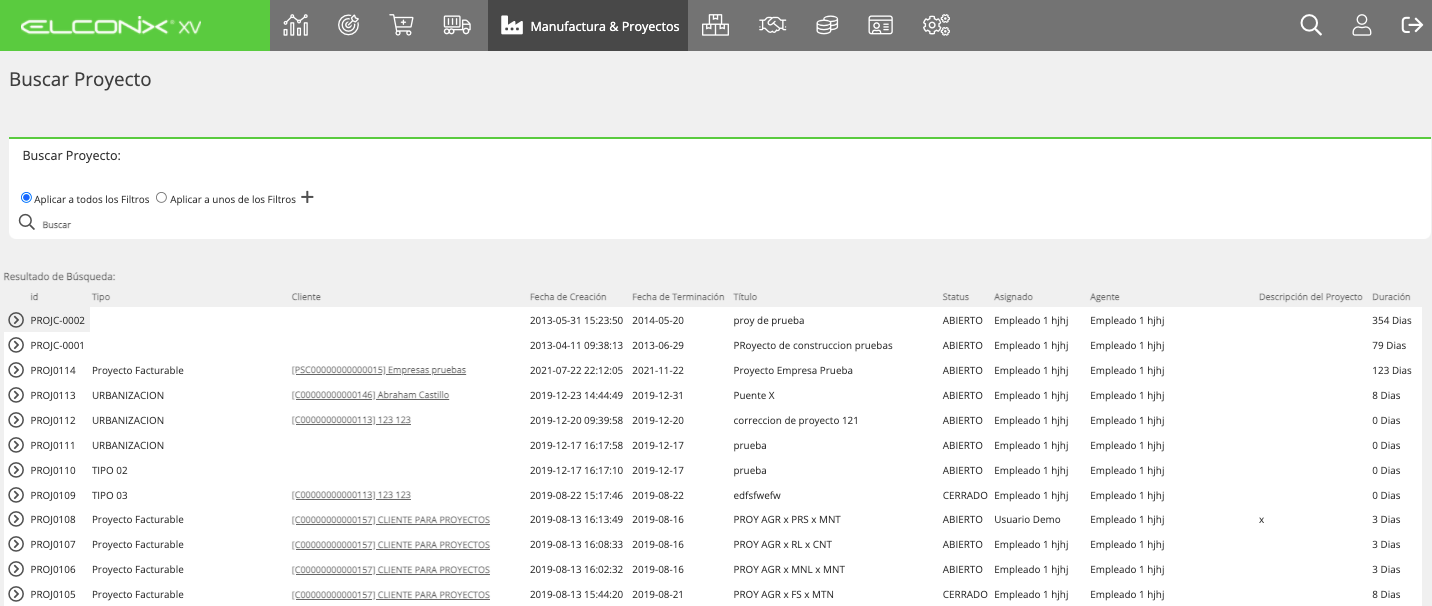Open the Abraham Castillo client link

click(370, 395)
